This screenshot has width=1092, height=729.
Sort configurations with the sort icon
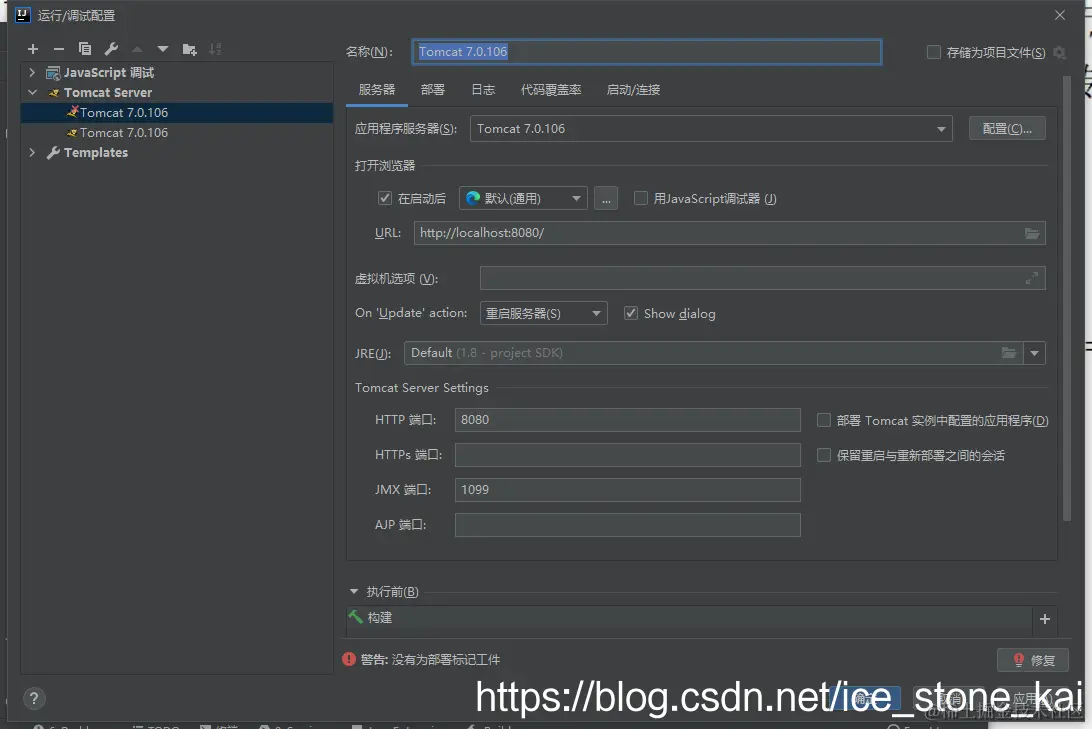pos(215,49)
